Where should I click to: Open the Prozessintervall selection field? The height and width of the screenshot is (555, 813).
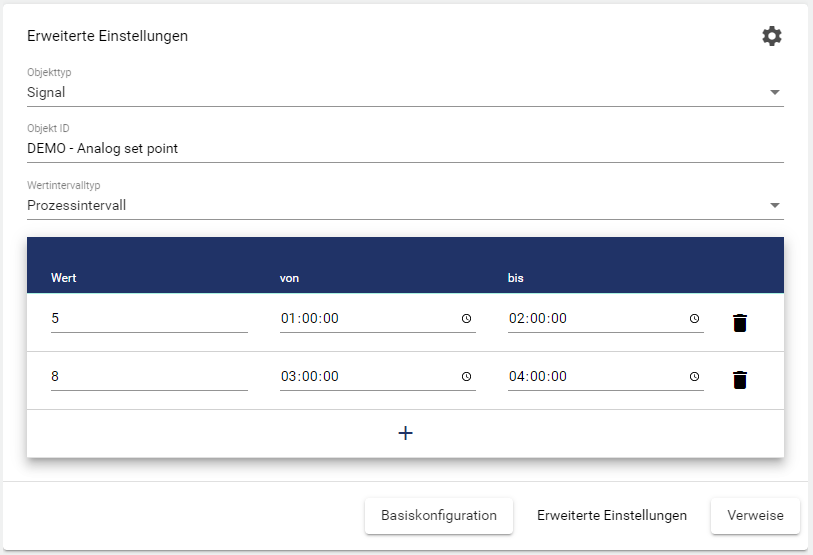pos(390,206)
